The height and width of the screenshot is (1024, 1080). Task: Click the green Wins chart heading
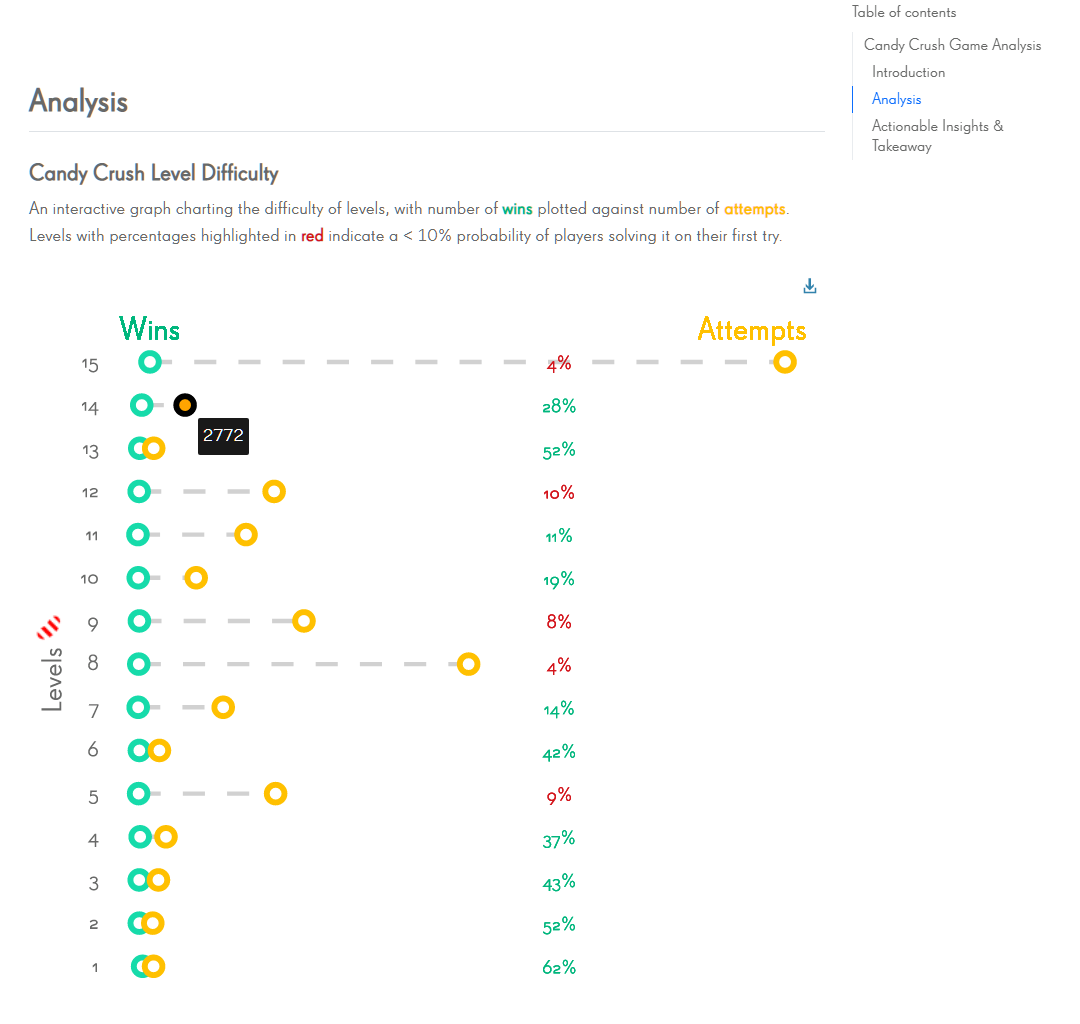[x=149, y=329]
